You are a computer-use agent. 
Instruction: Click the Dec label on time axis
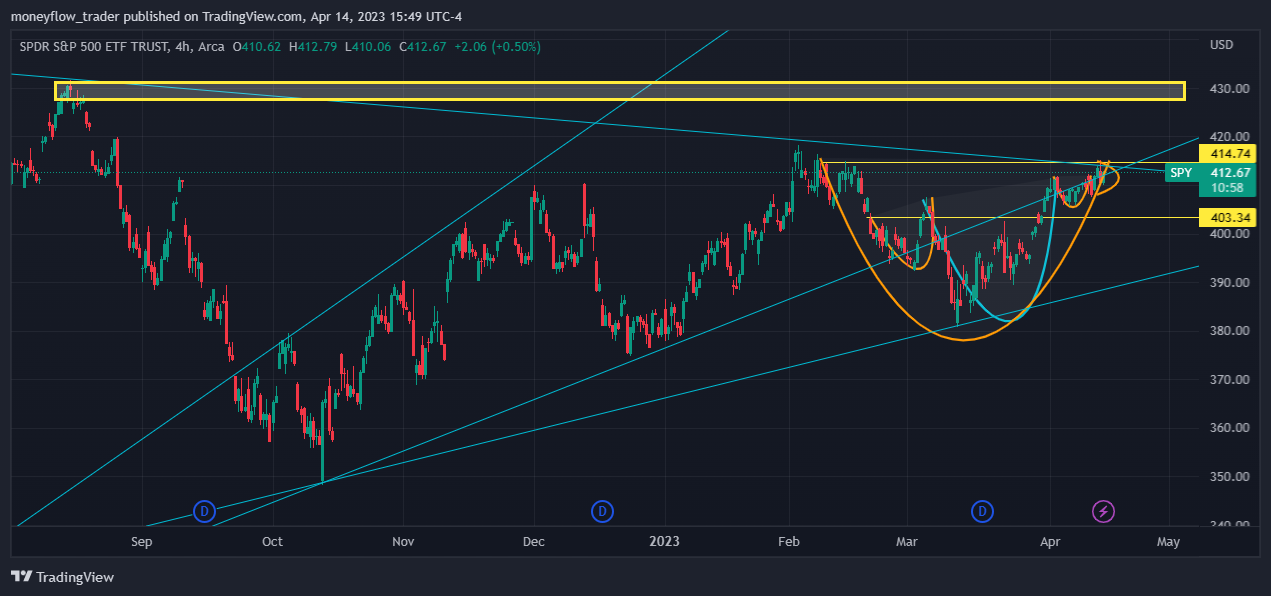534,542
